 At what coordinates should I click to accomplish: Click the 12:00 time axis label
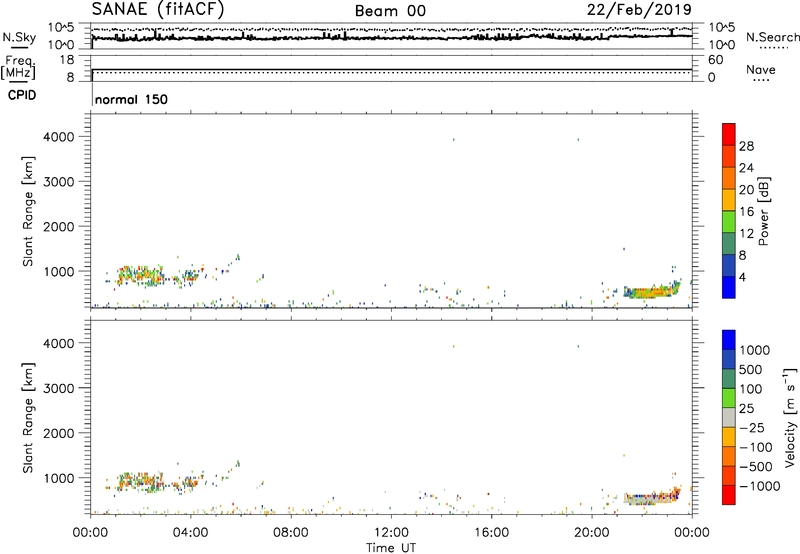tap(391, 533)
